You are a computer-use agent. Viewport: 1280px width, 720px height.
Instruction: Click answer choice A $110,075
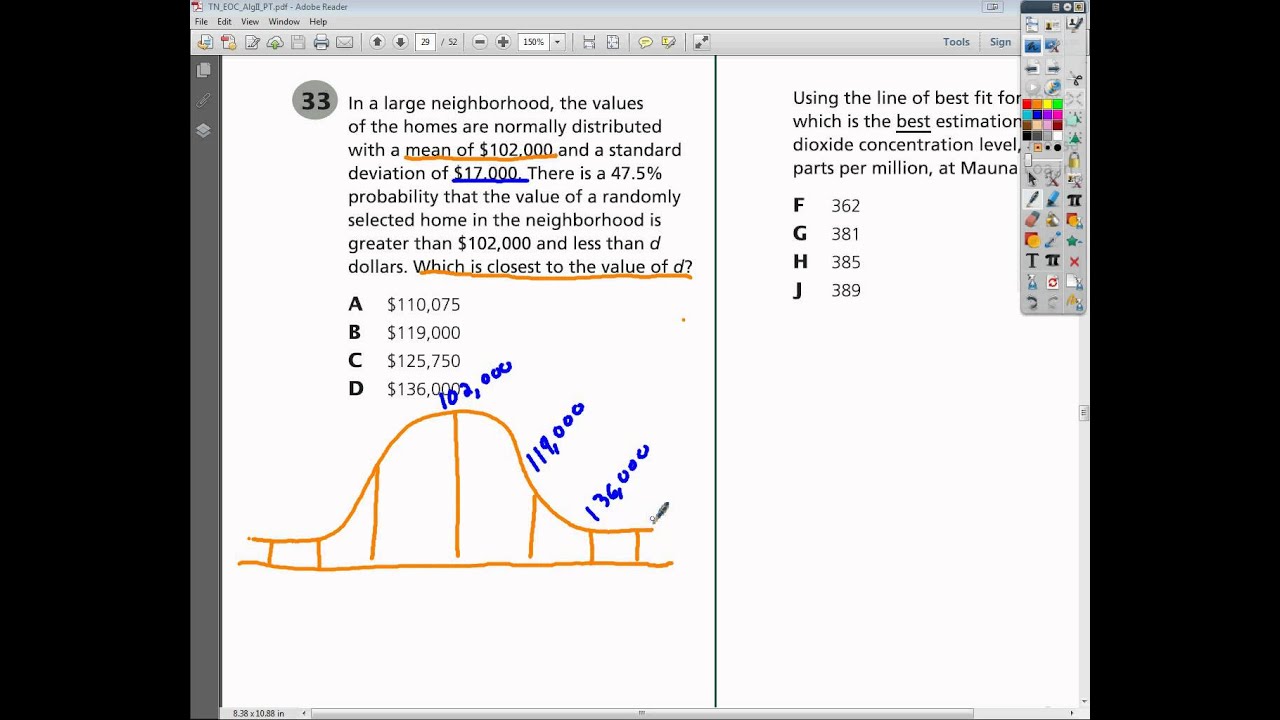[404, 304]
